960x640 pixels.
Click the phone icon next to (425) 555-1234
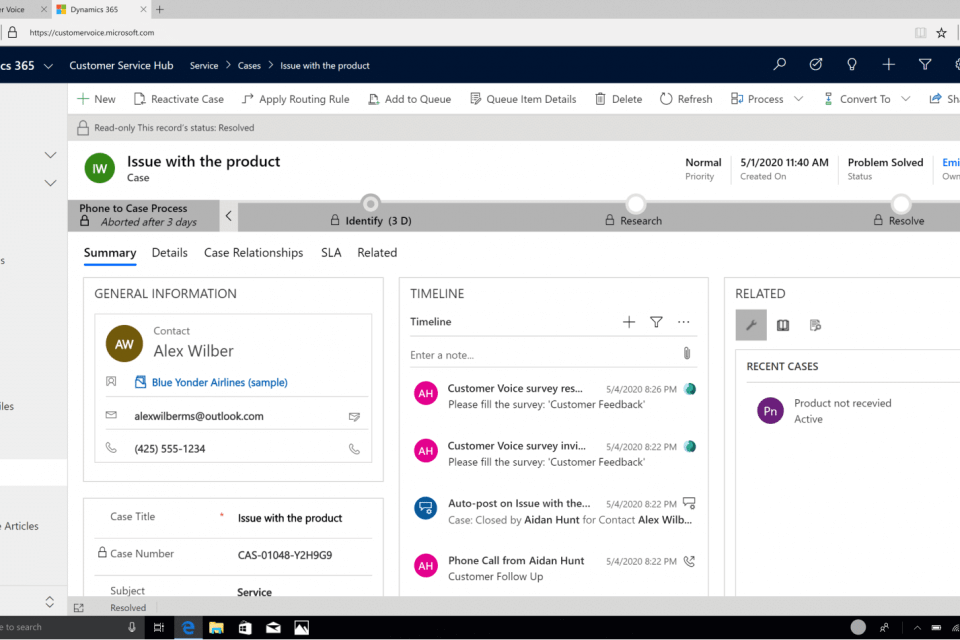tap(354, 449)
